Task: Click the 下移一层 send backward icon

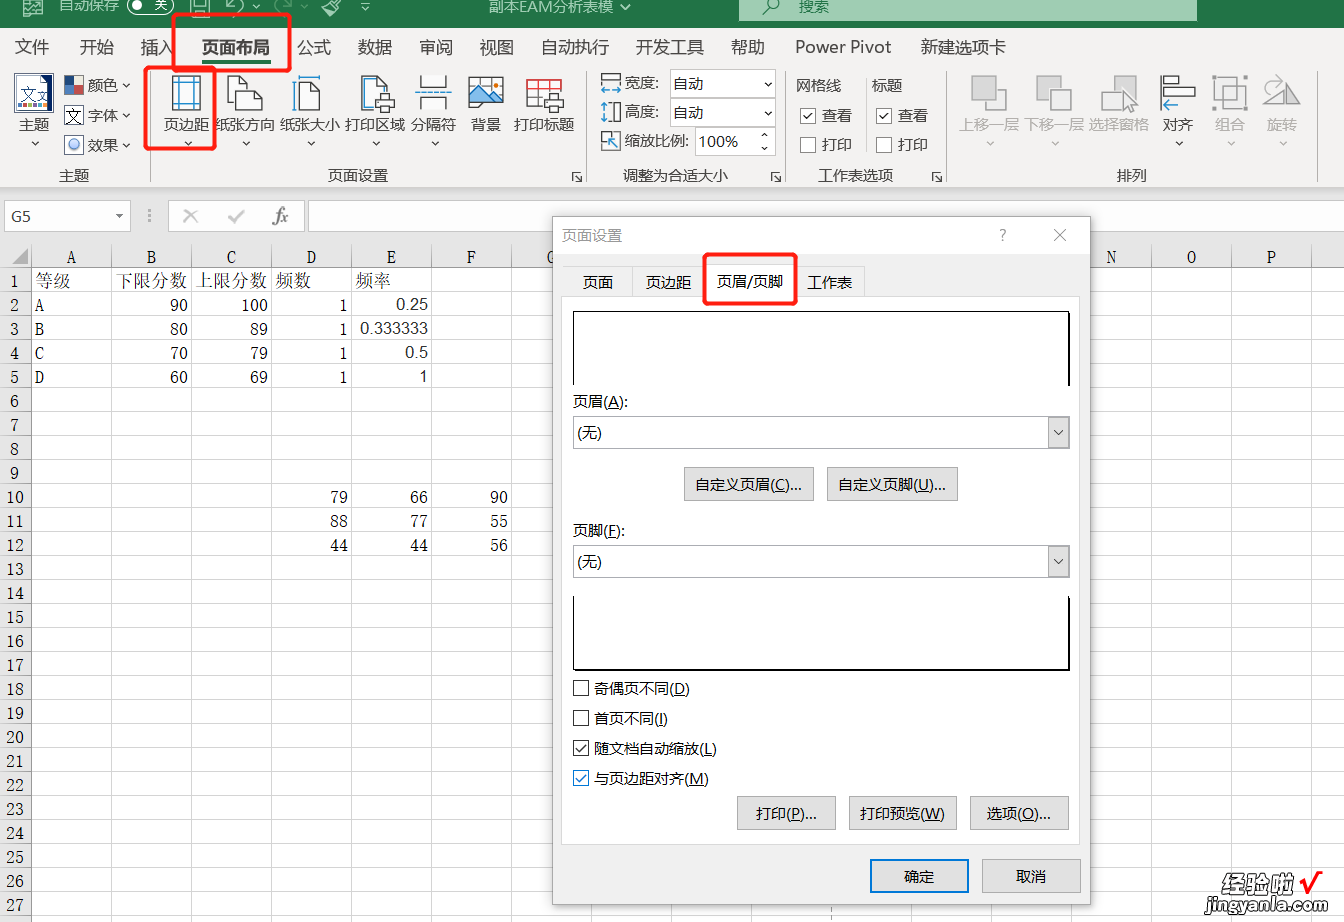Action: [x=1054, y=93]
